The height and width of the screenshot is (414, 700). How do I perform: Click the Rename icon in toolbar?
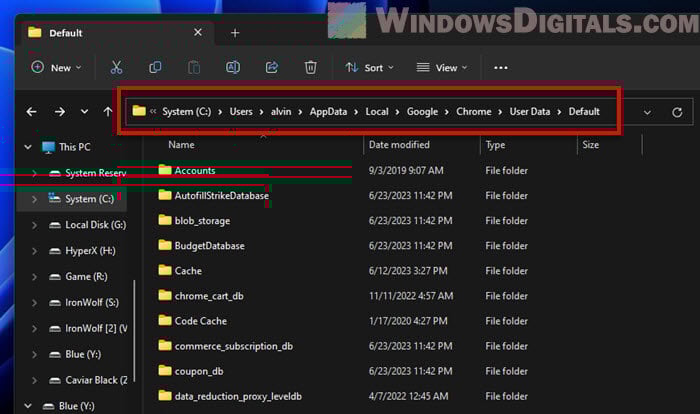tap(233, 67)
